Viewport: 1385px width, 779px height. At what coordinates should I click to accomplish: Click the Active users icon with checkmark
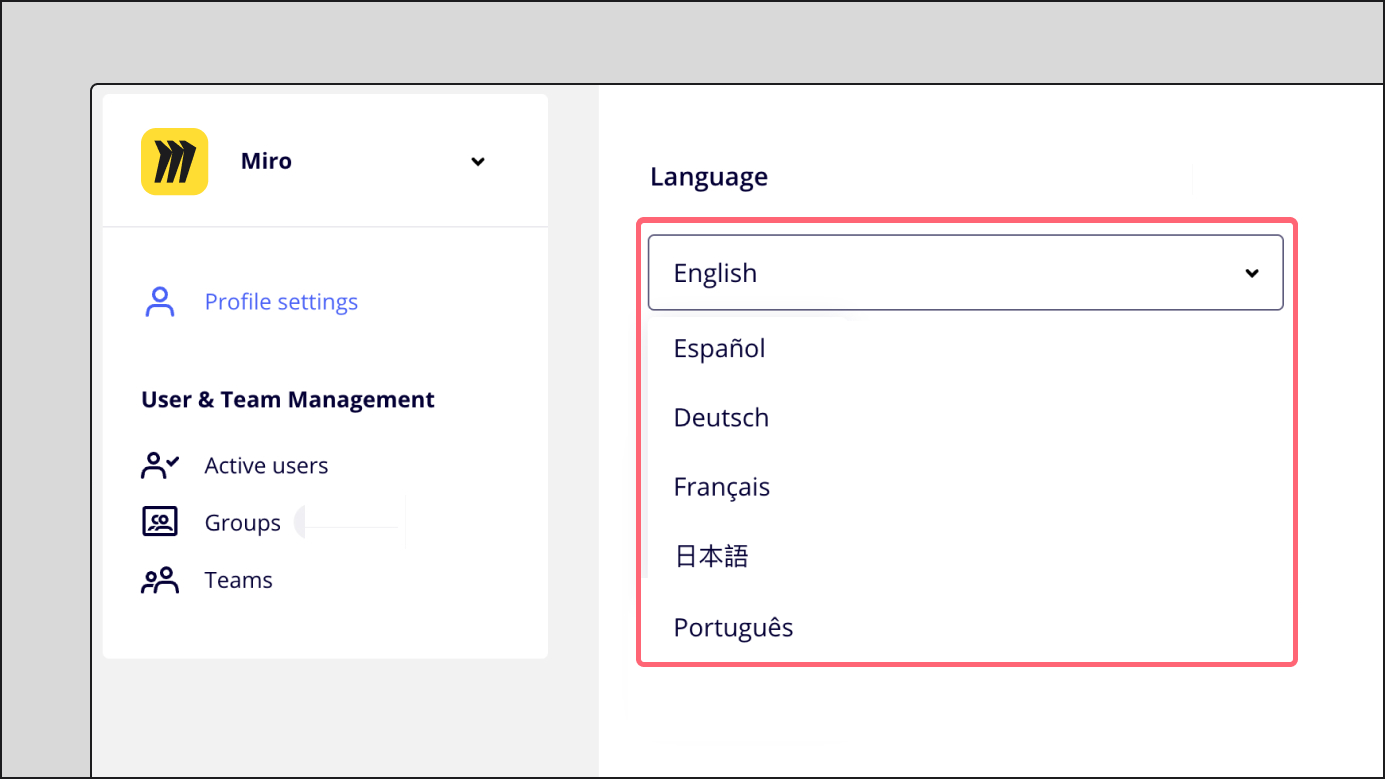point(160,465)
